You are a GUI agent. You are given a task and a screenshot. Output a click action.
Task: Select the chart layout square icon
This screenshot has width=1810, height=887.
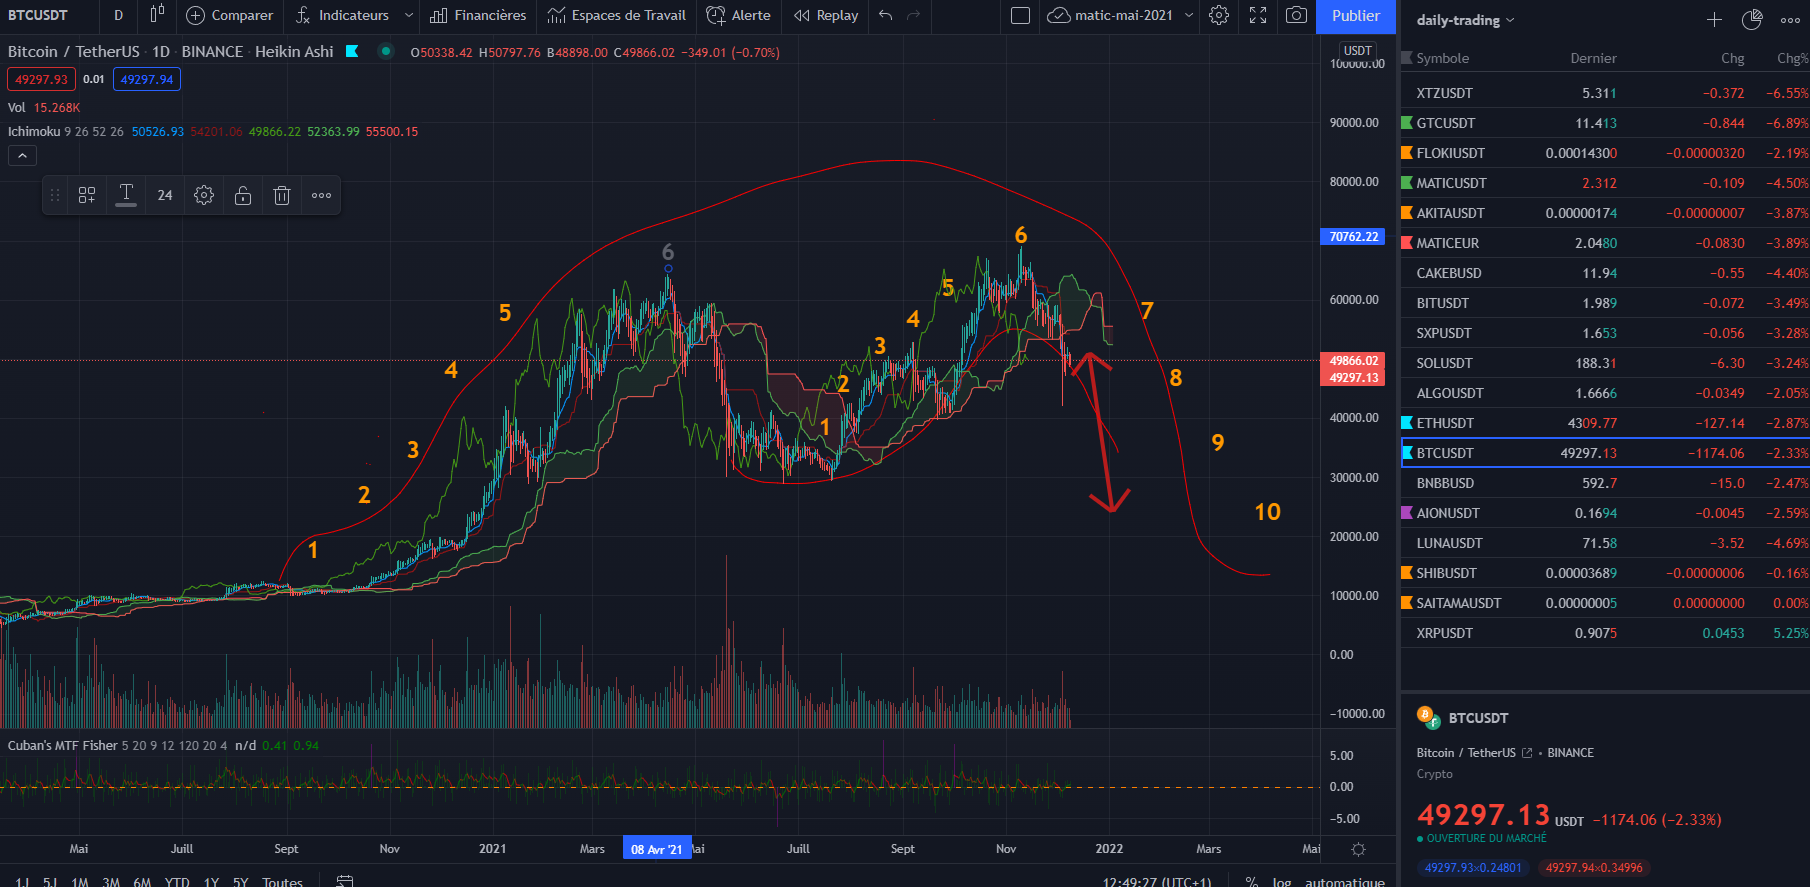click(1020, 15)
